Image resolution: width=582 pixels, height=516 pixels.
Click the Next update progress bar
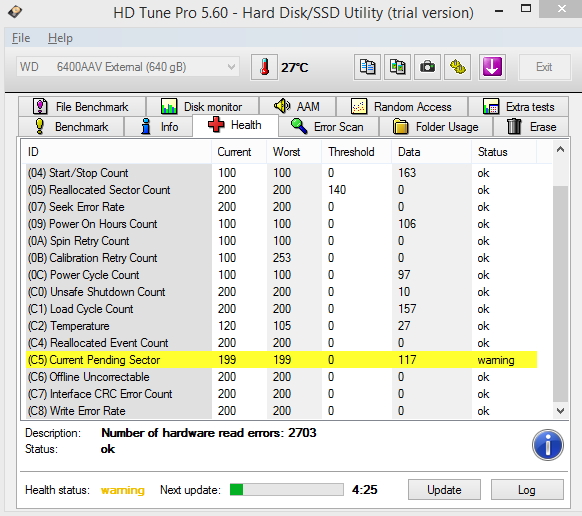pyautogui.click(x=287, y=490)
